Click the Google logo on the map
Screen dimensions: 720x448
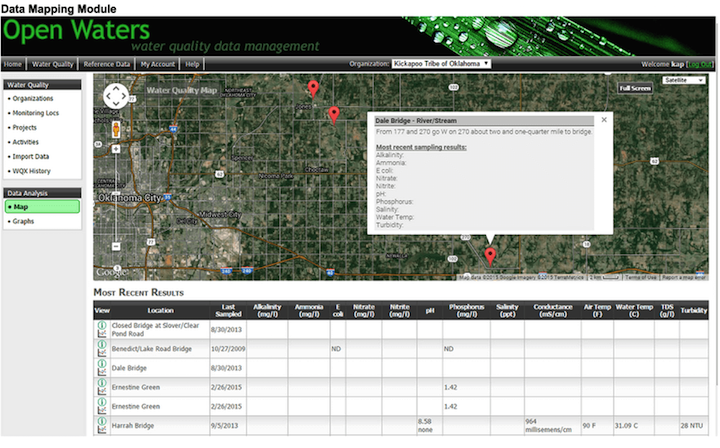[x=111, y=272]
